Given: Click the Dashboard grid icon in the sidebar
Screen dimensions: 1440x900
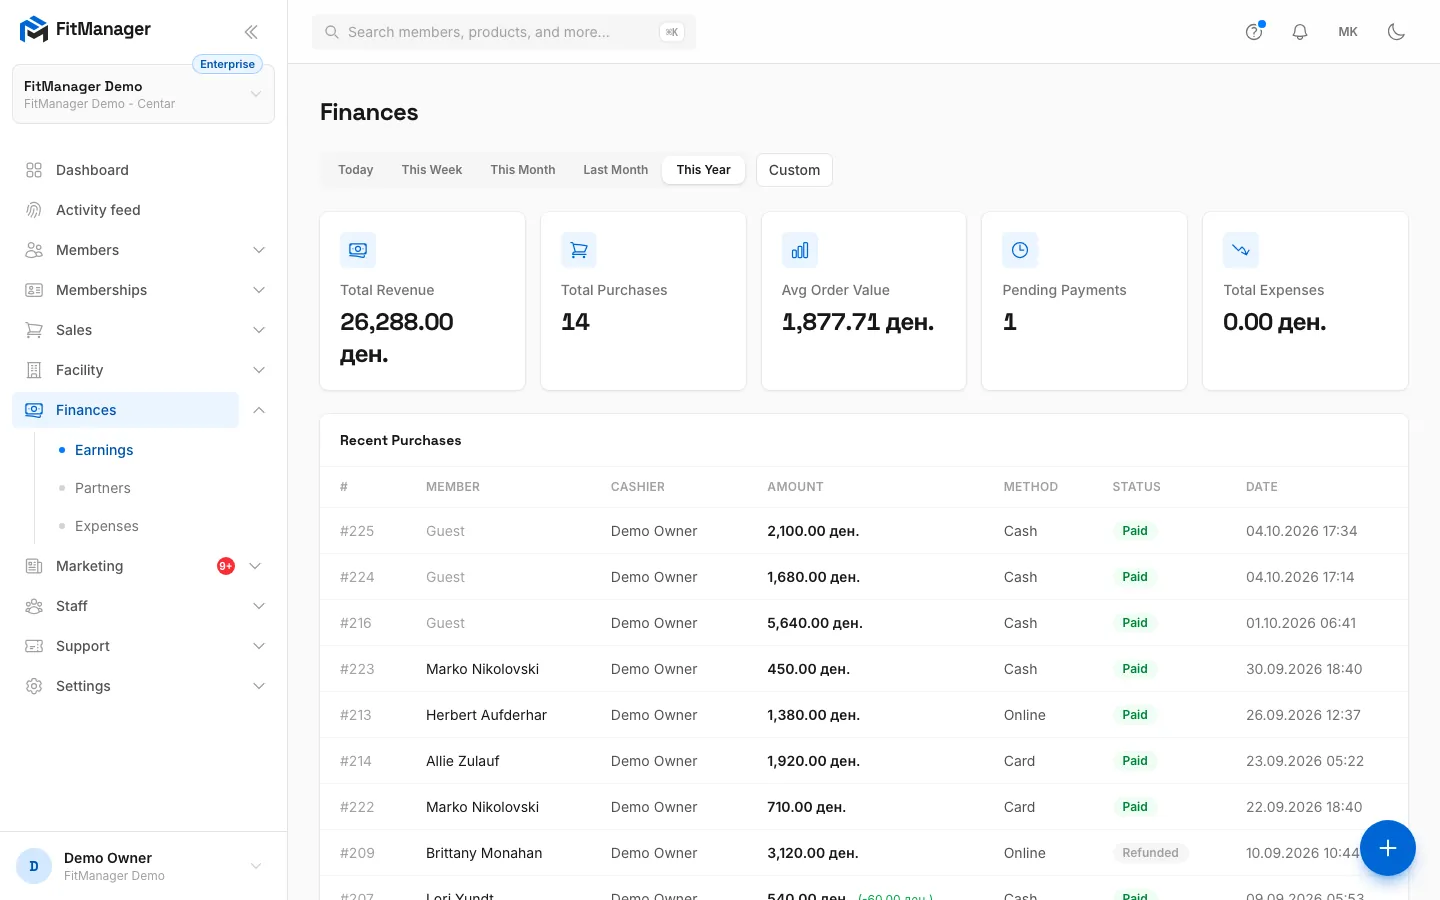Looking at the screenshot, I should coord(34,170).
